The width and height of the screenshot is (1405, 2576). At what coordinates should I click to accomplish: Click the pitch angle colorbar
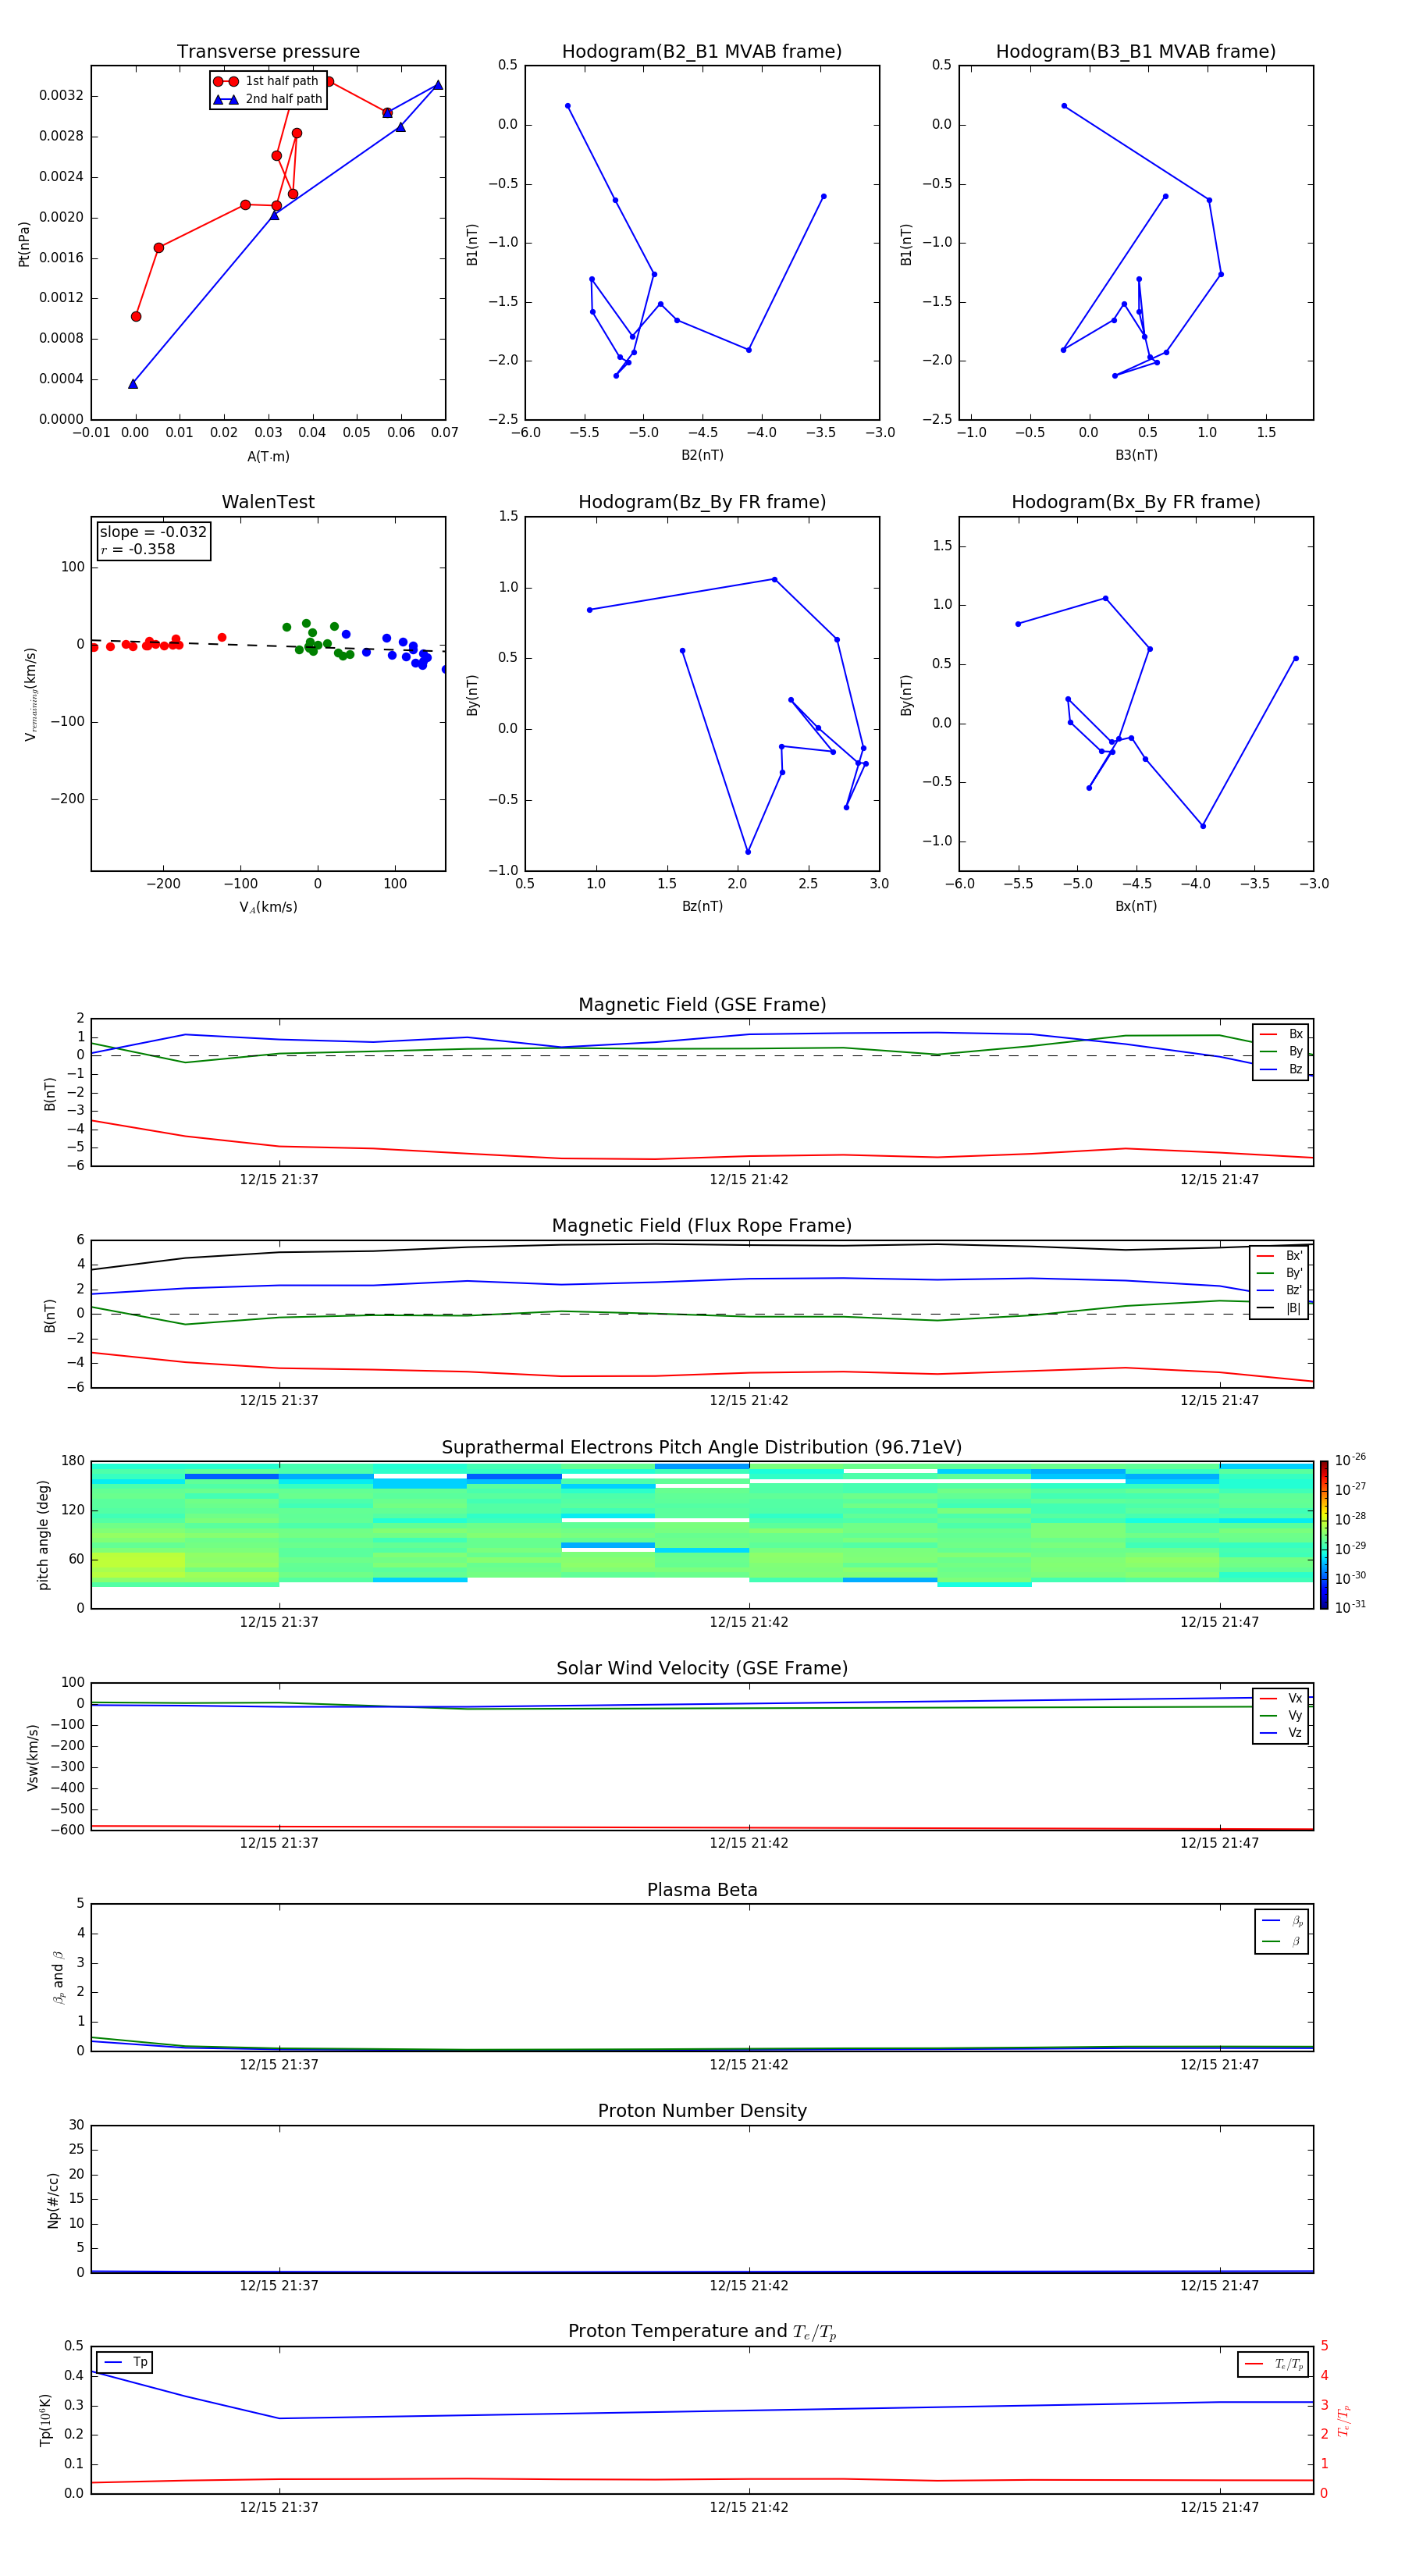coord(1324,1535)
